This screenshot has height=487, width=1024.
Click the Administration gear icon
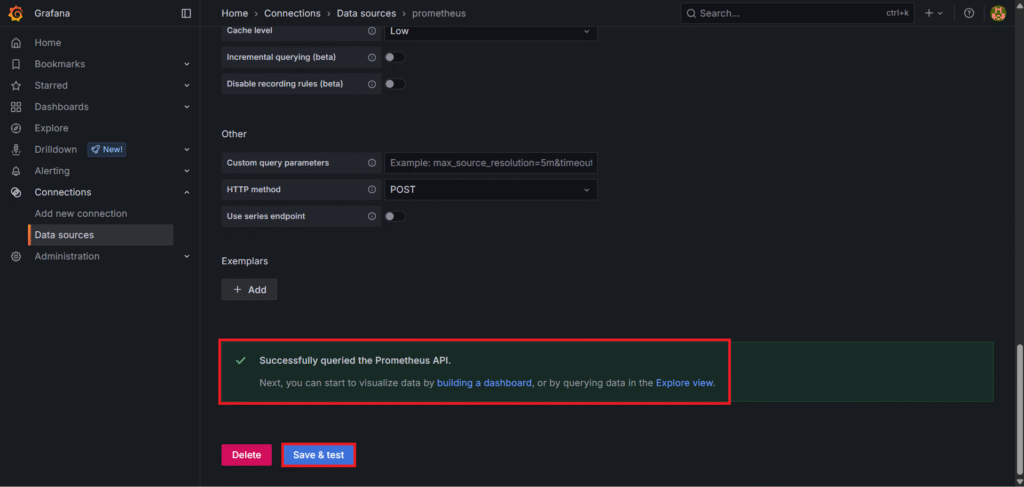pyautogui.click(x=16, y=257)
